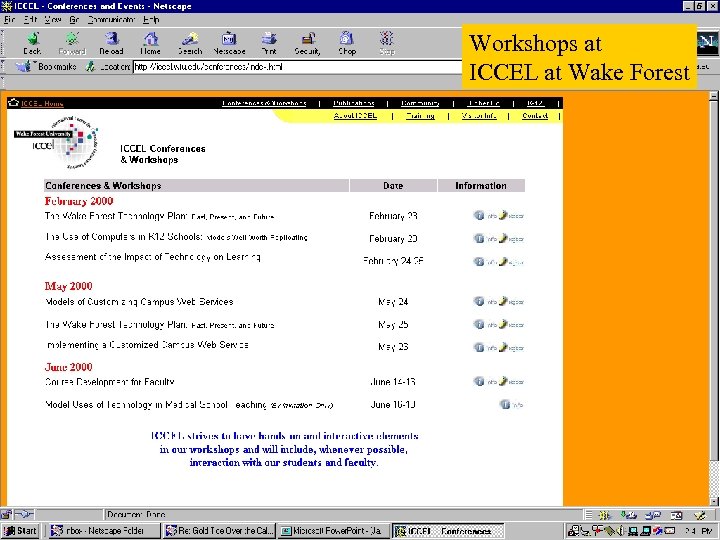Open the Bookmarks button
Viewport: 720px width, 540px height.
(x=47, y=67)
